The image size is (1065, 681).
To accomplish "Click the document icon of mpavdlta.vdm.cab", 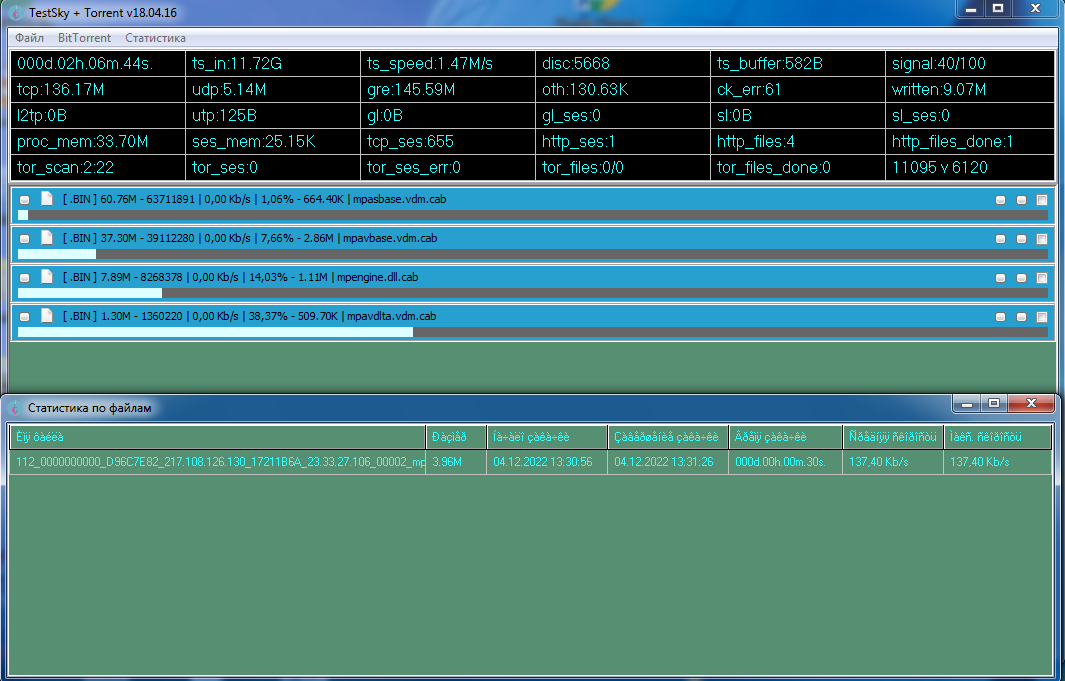I will [x=46, y=316].
